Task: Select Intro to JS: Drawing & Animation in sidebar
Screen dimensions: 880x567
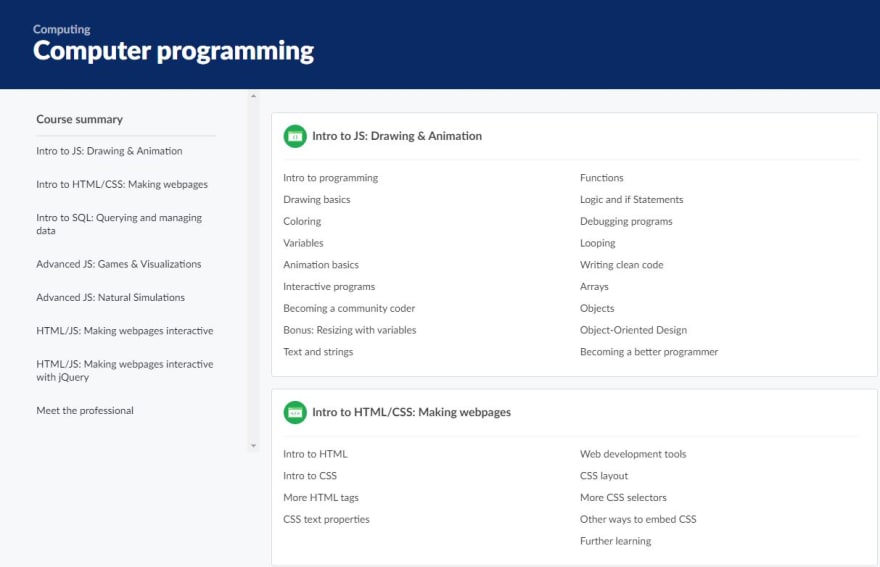Action: point(109,151)
